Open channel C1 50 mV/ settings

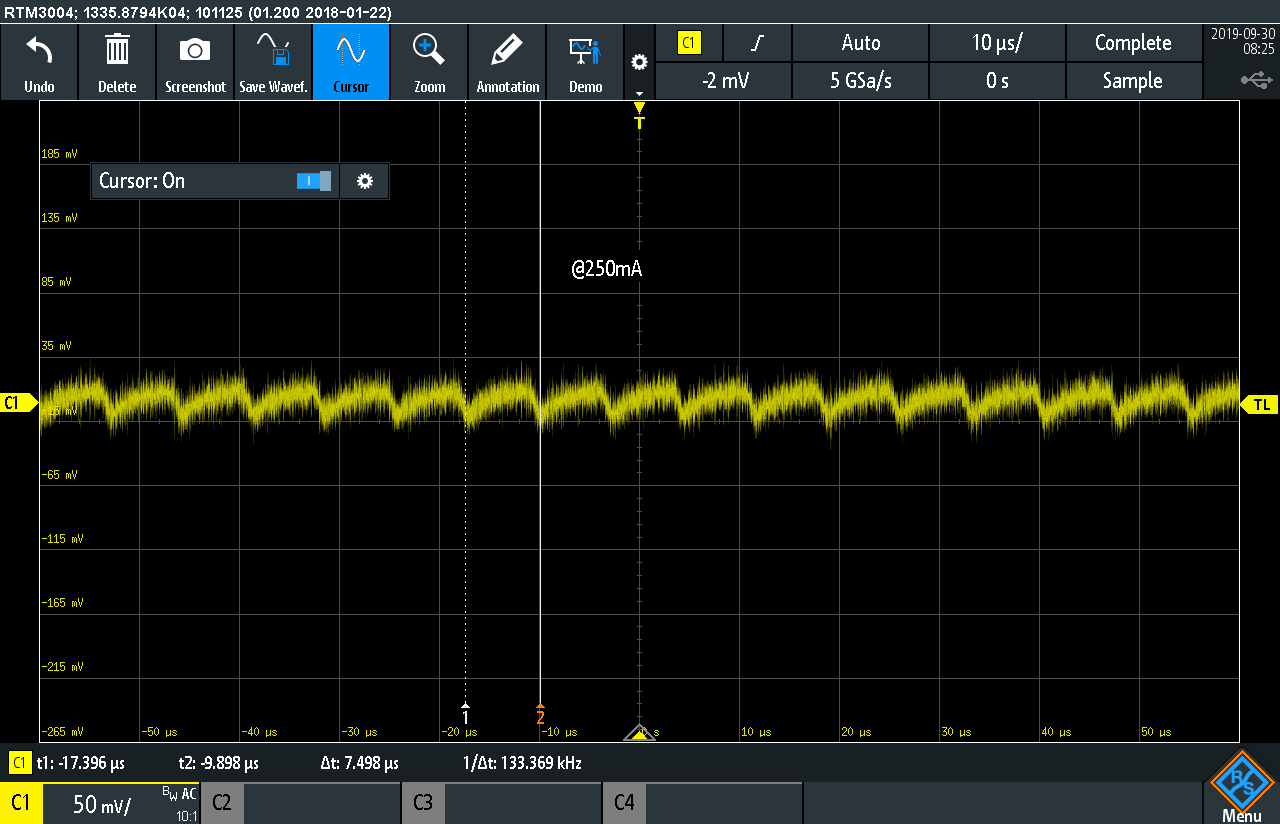click(x=100, y=803)
